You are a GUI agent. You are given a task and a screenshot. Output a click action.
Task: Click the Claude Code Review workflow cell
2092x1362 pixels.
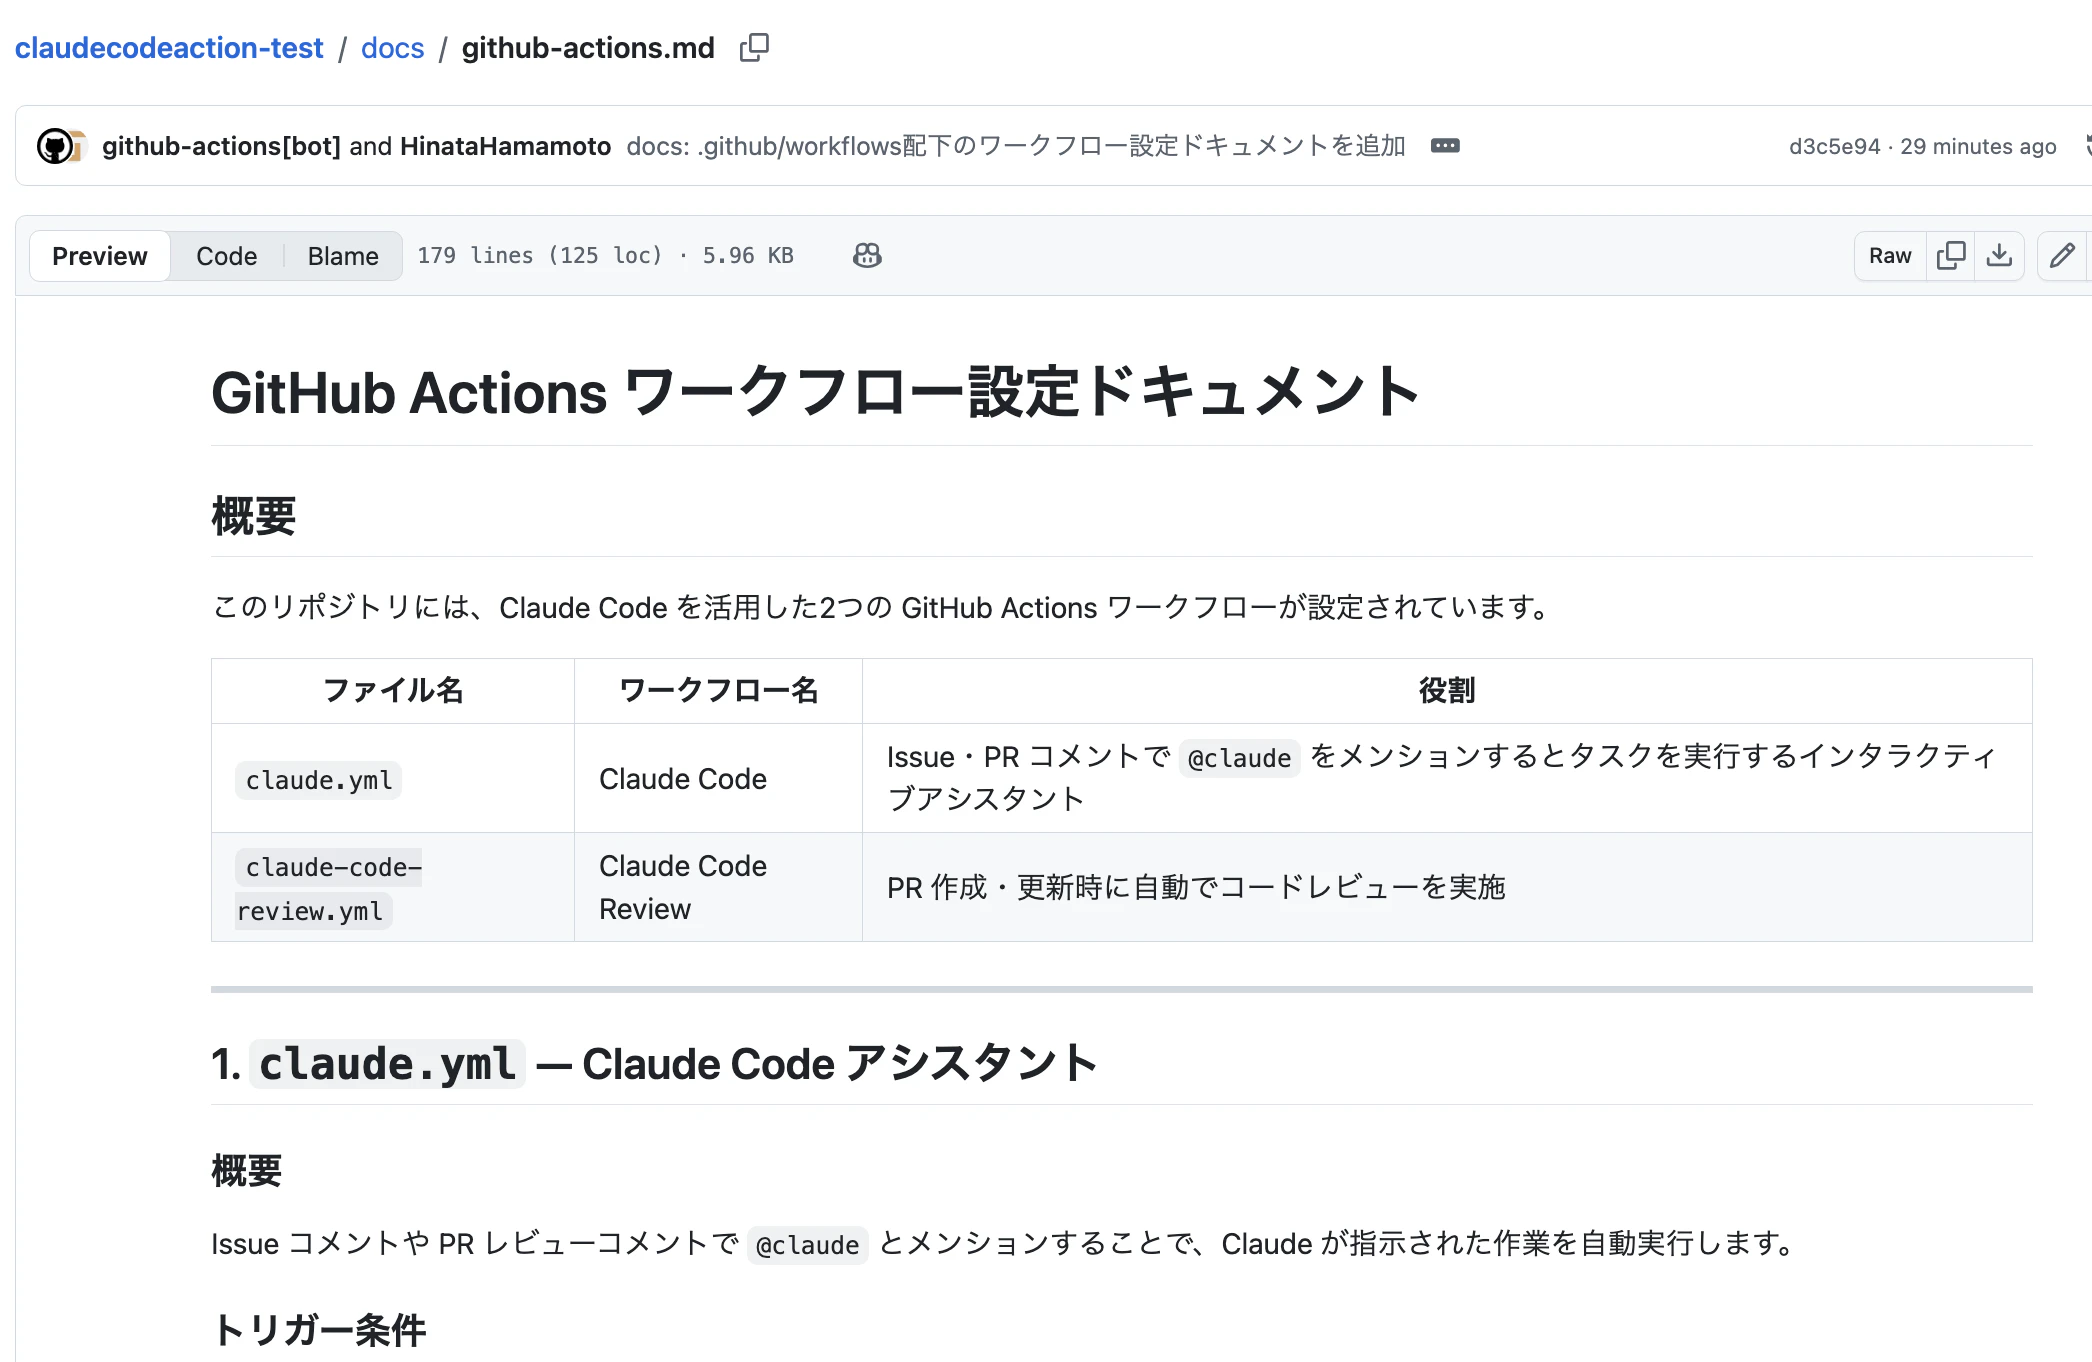[x=718, y=887]
